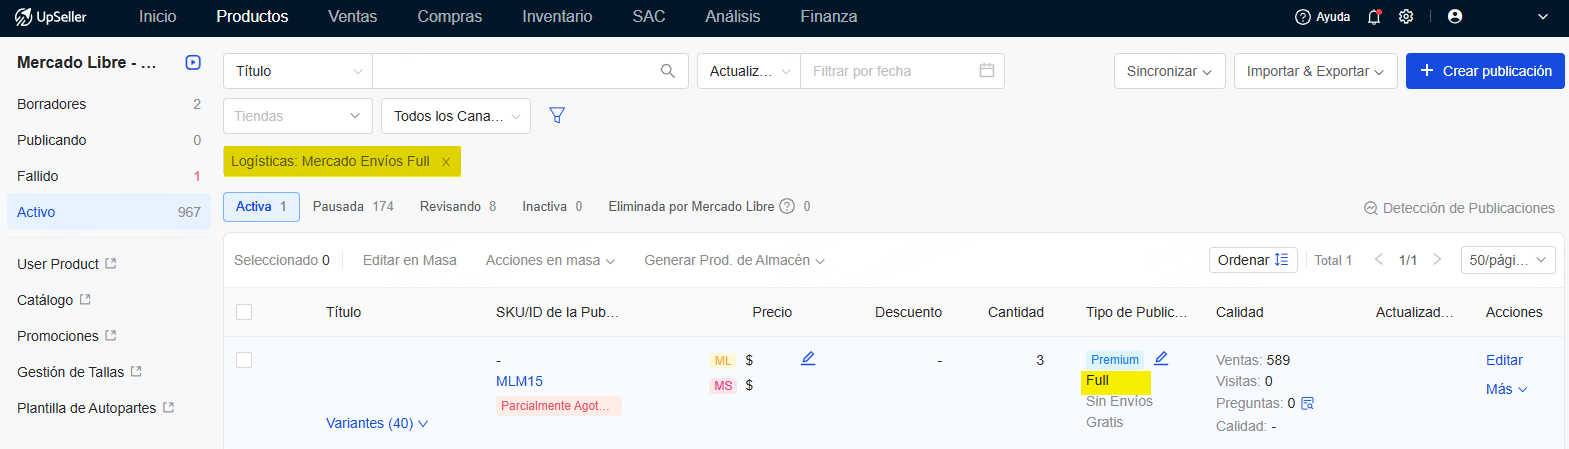Image resolution: width=1569 pixels, height=449 pixels.
Task: Click the calendar icon in date filter
Action: point(987,71)
